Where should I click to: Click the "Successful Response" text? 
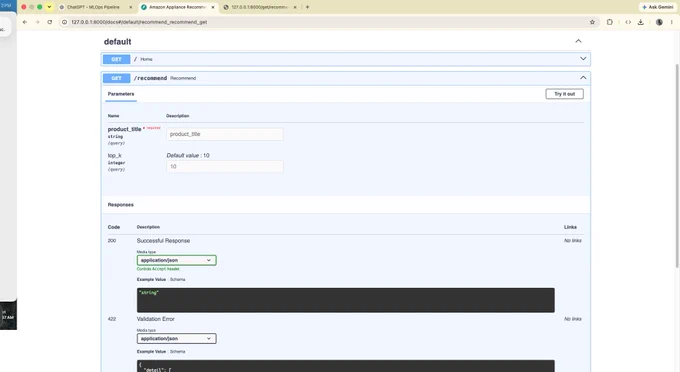tap(163, 241)
